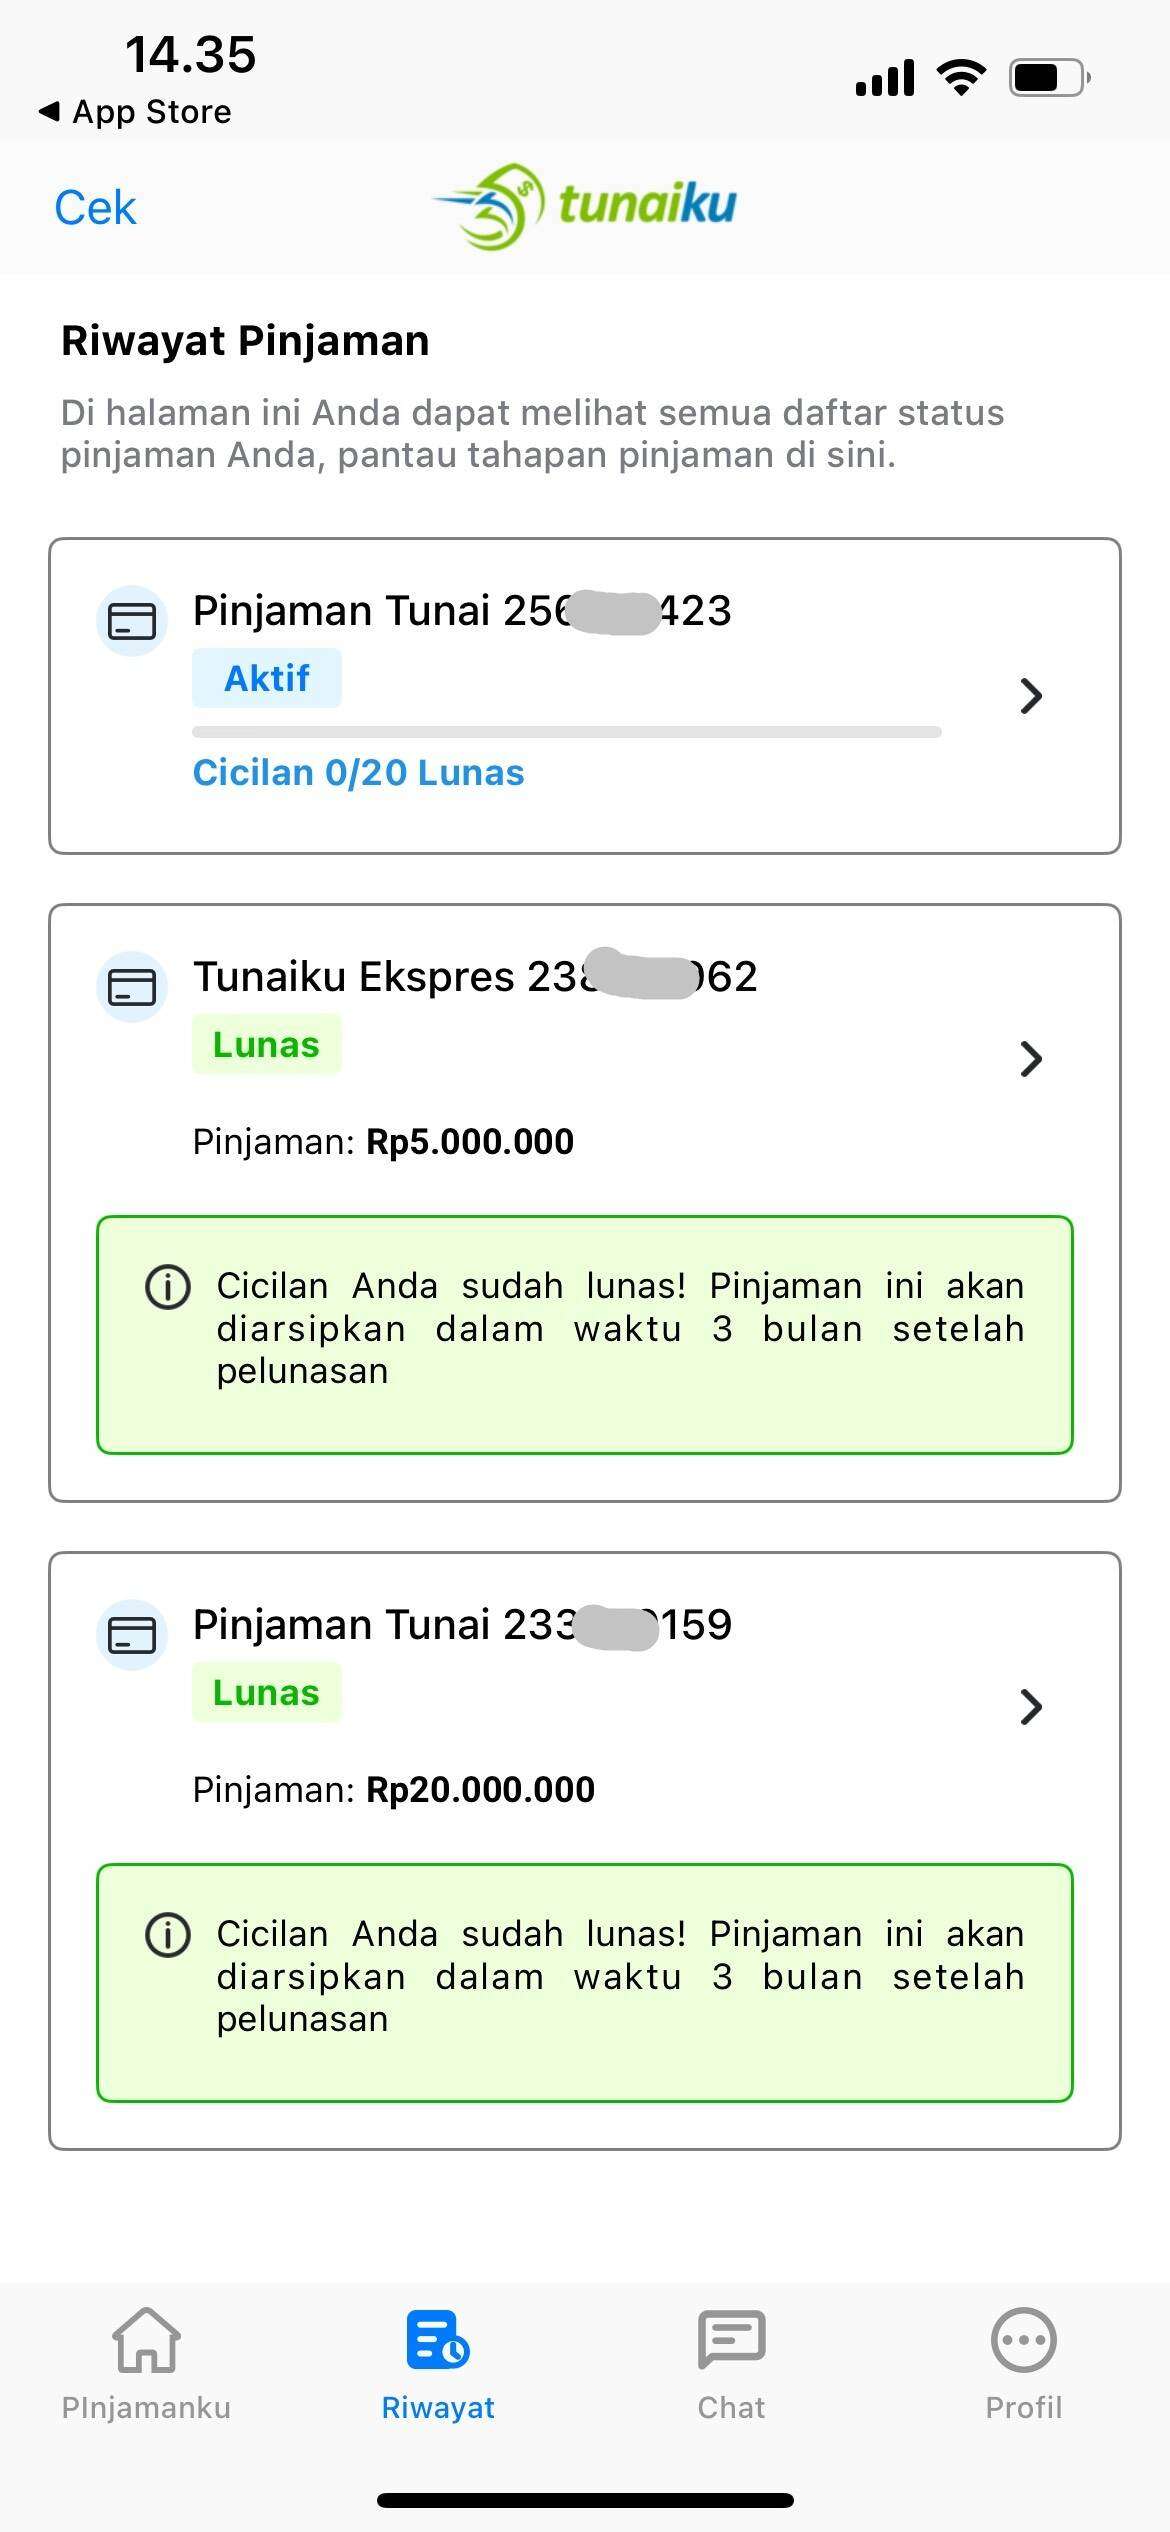1170x2532 pixels.
Task: Tap card icon beside active Pinjaman Tunai
Action: (x=131, y=622)
